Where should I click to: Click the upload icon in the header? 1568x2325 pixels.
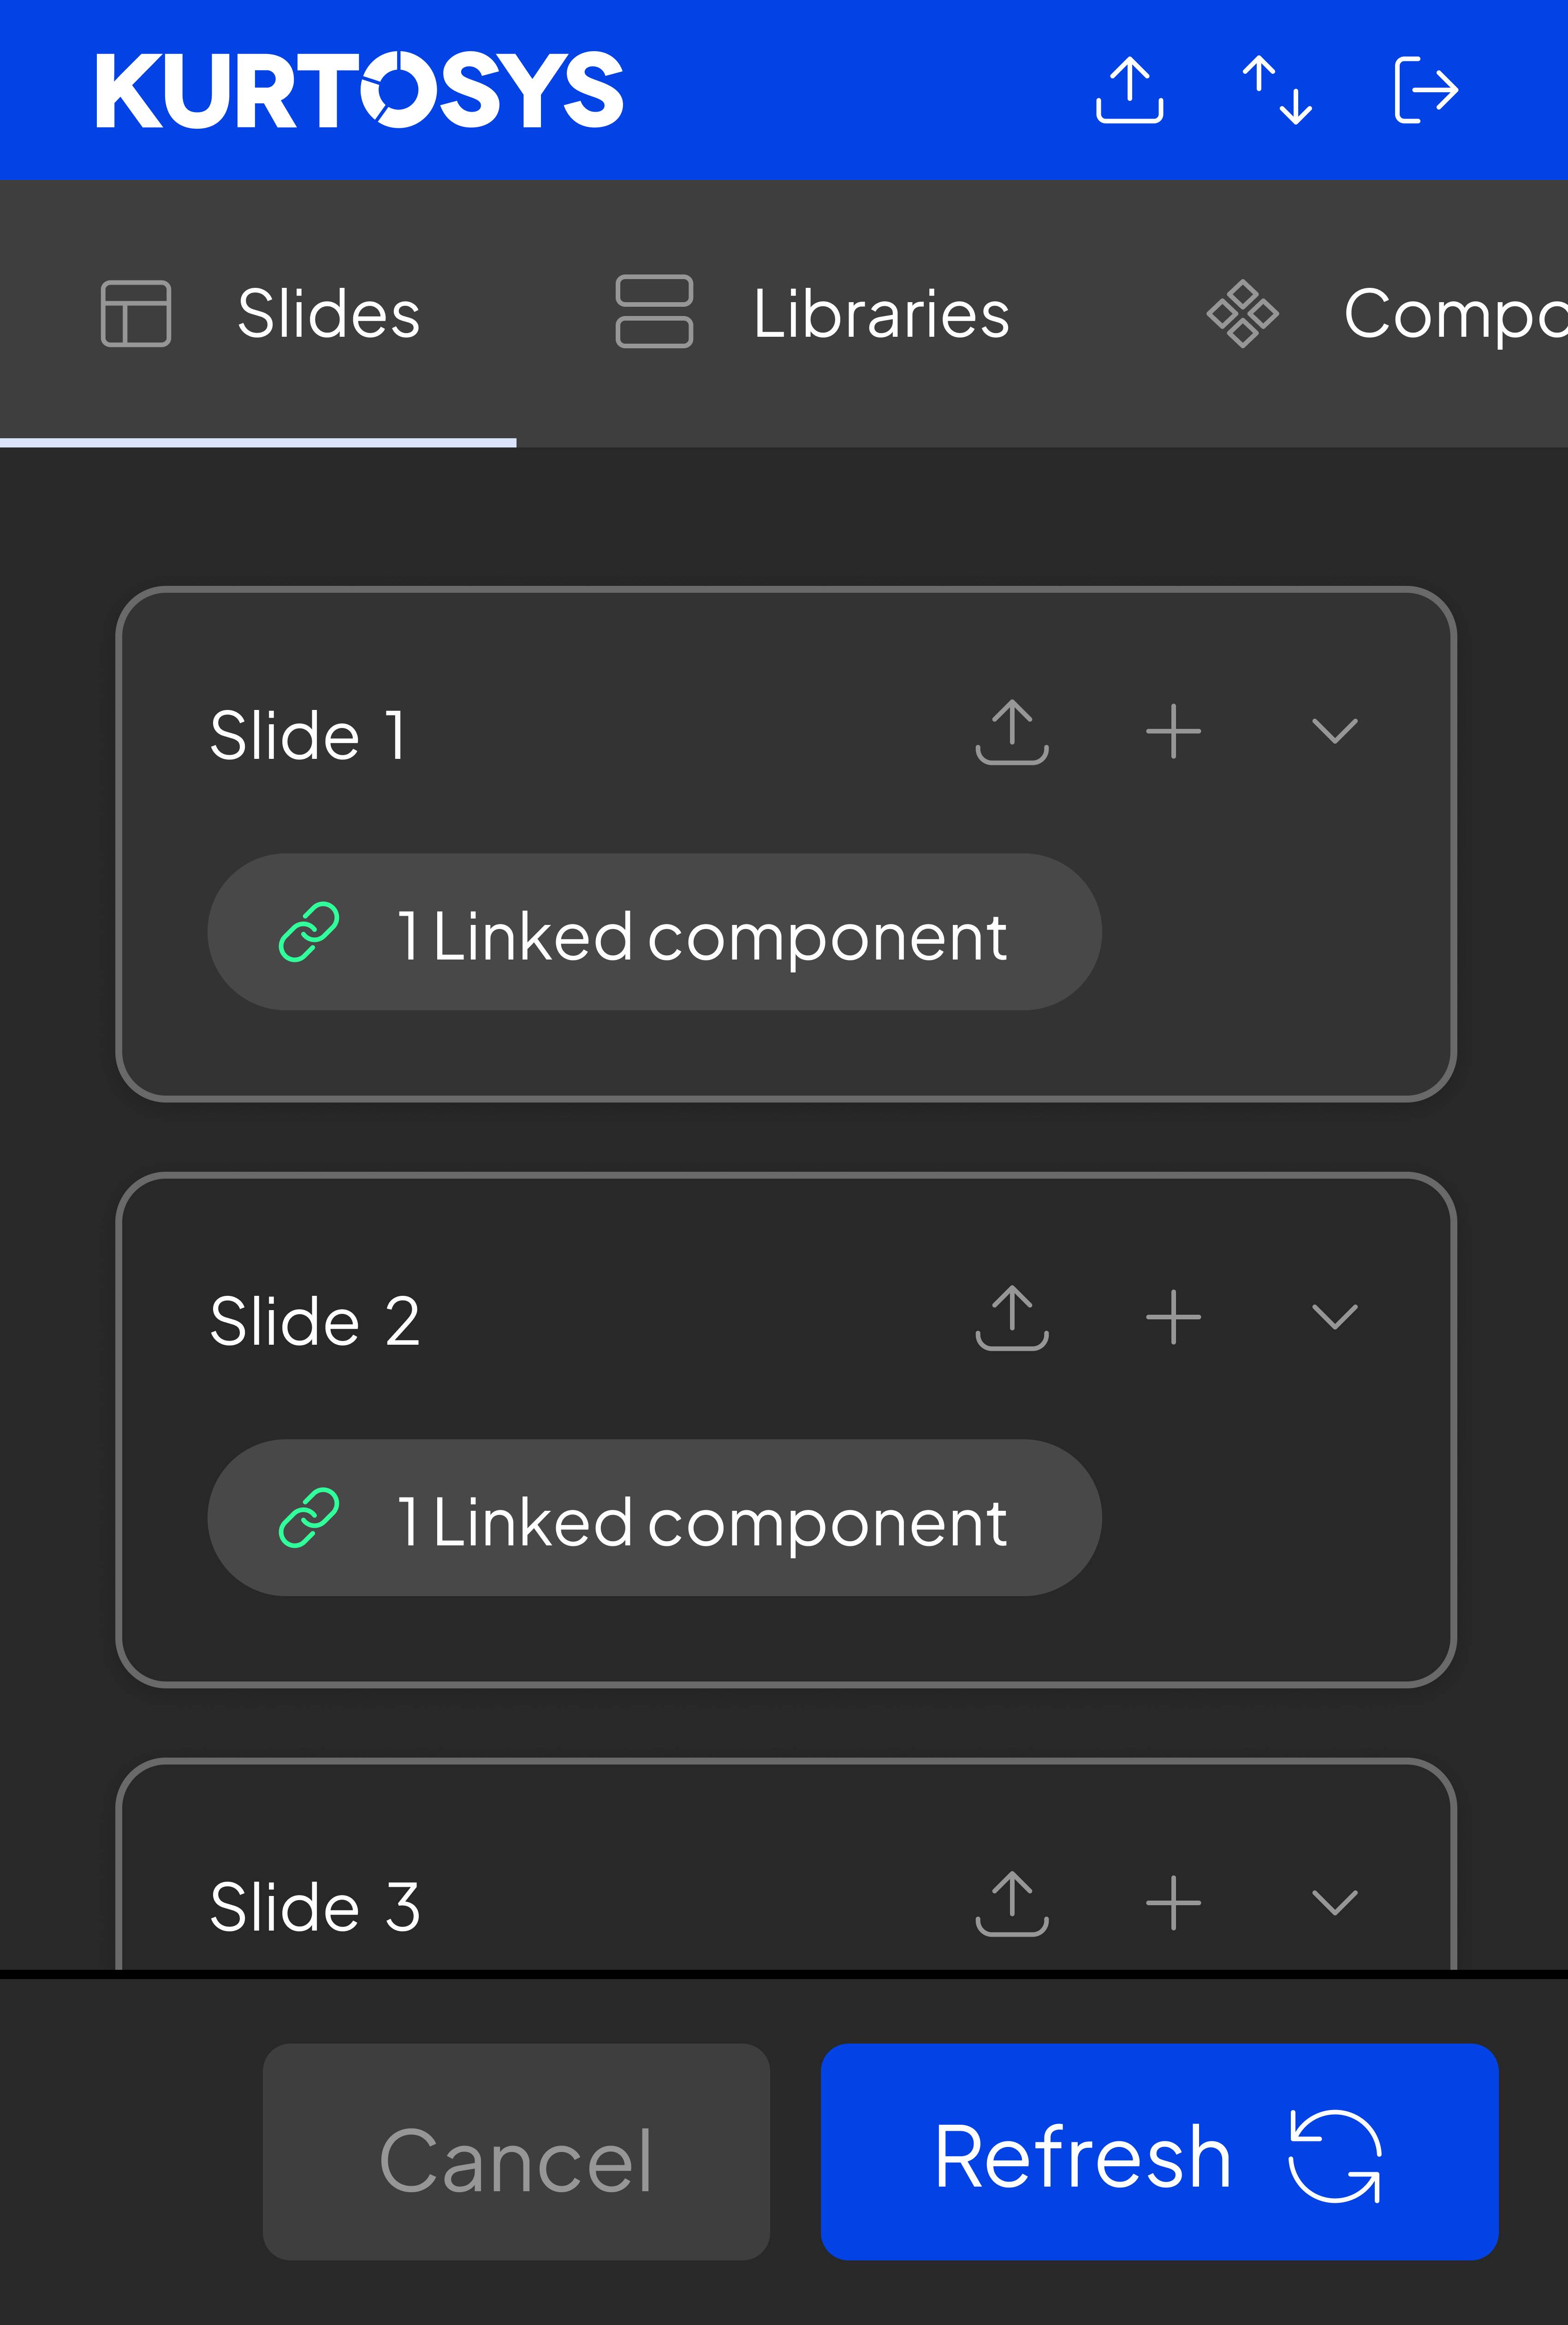(x=1129, y=90)
